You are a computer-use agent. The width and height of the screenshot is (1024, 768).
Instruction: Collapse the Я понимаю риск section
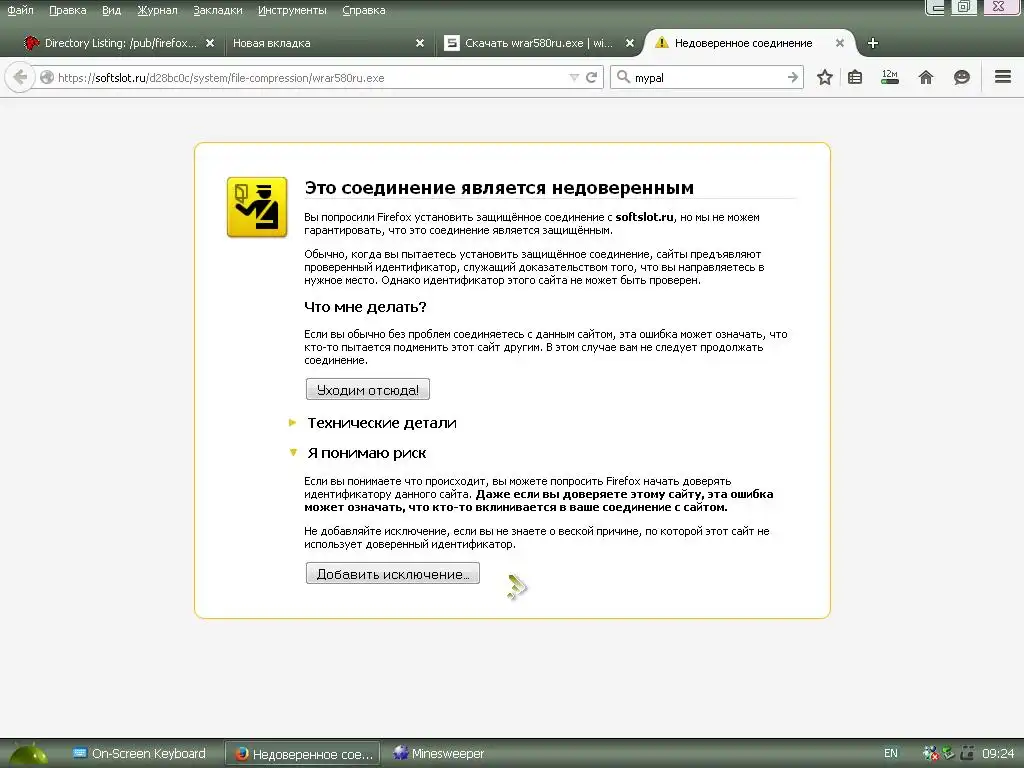click(x=366, y=453)
